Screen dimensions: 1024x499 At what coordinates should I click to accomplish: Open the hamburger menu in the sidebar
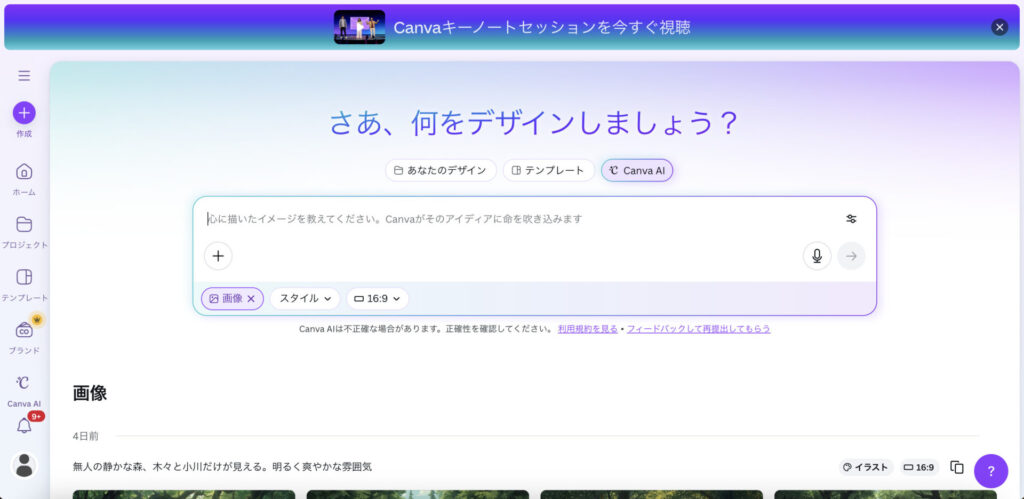(x=24, y=75)
